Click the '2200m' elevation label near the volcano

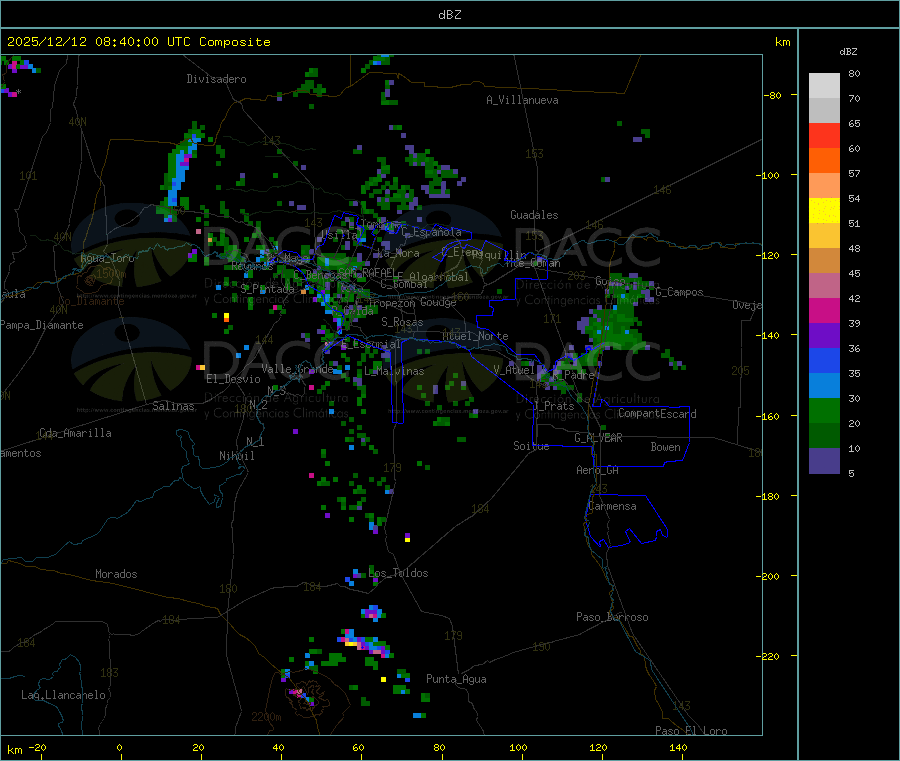(266, 717)
